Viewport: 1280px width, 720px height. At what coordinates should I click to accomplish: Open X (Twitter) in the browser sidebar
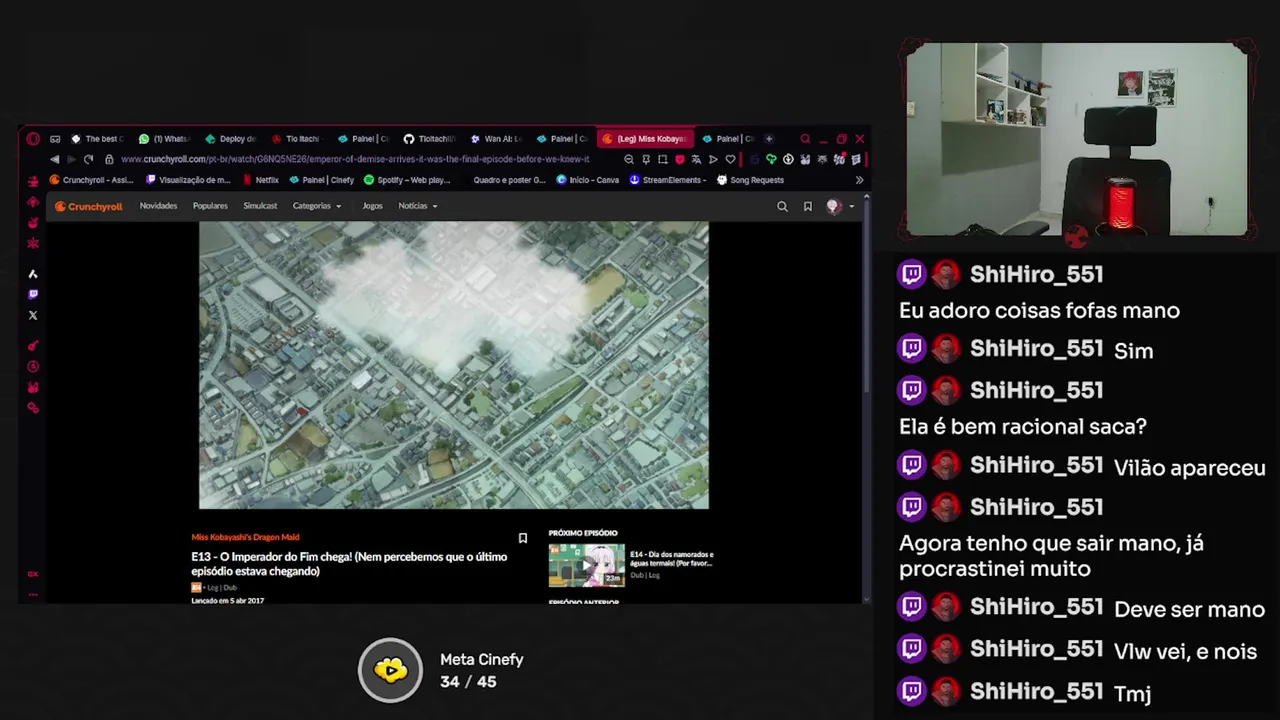(33, 315)
